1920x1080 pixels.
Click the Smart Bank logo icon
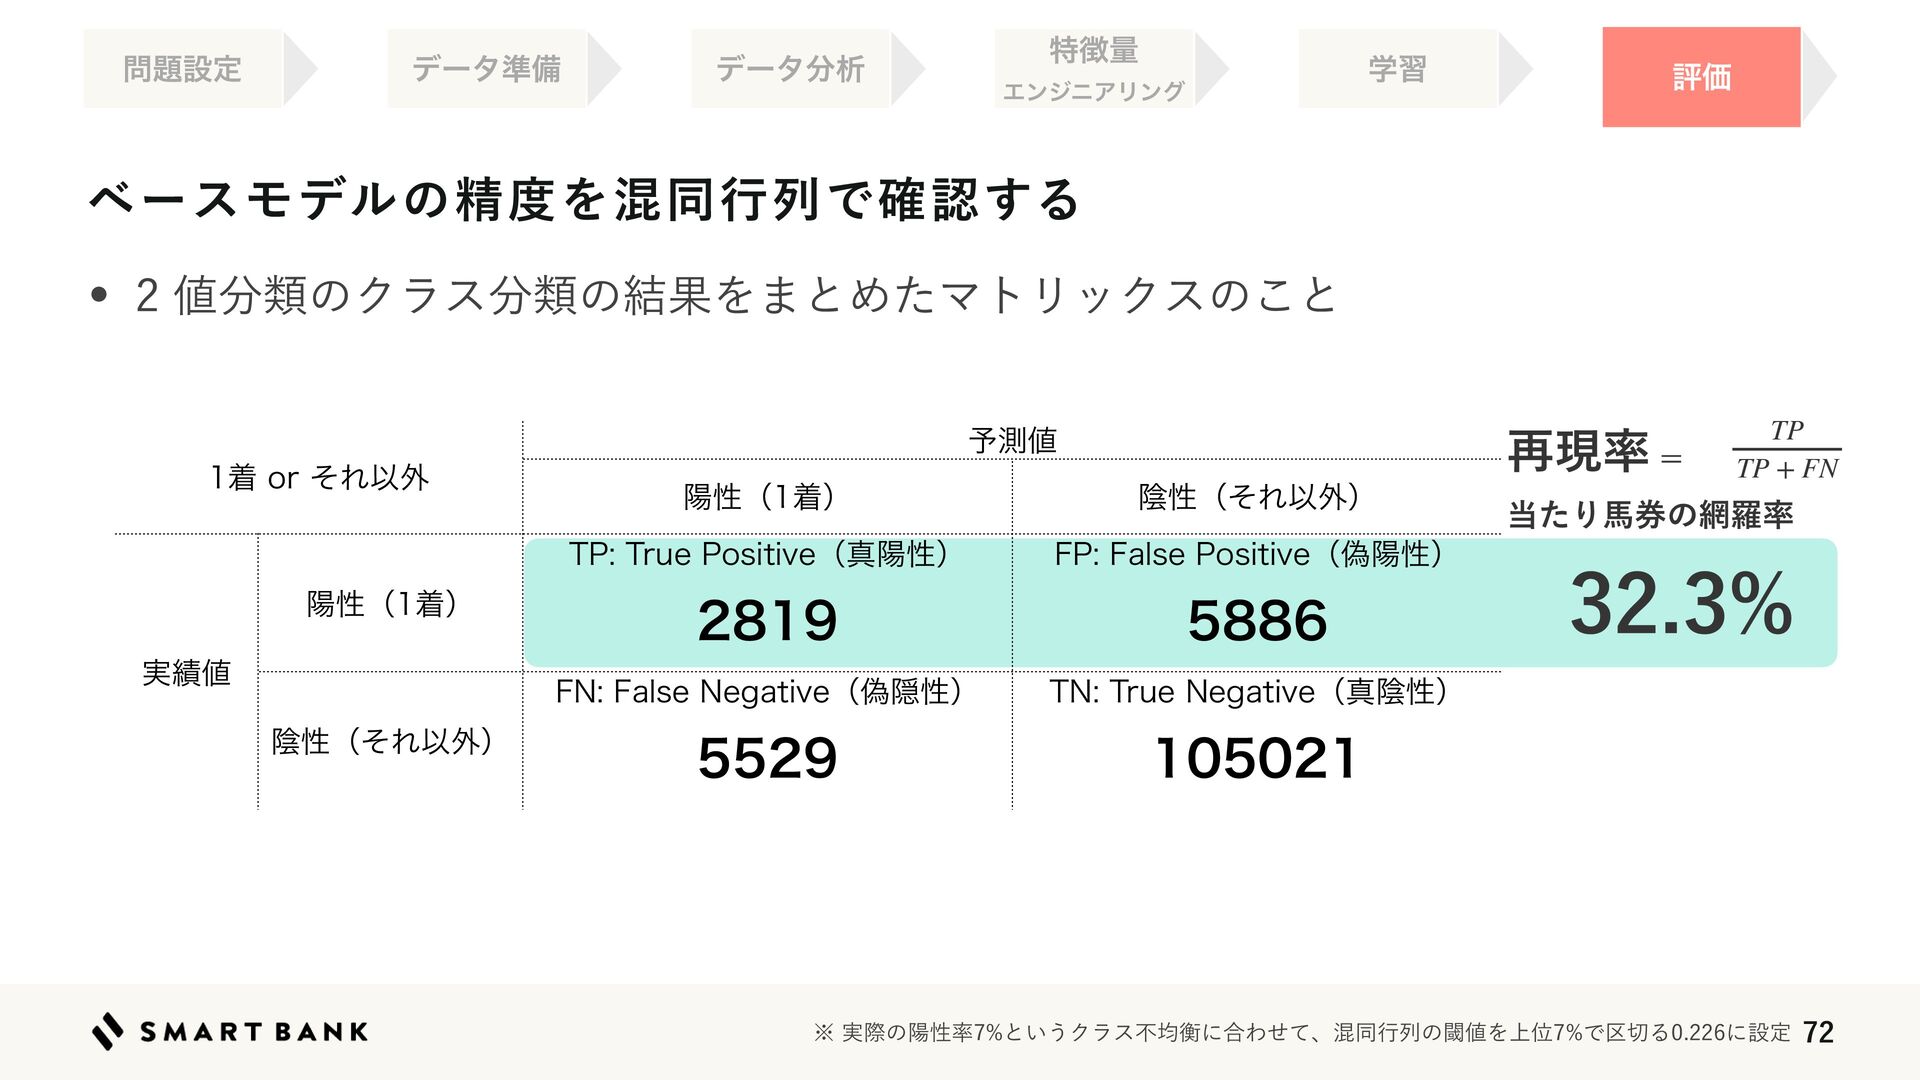pos(108,1031)
